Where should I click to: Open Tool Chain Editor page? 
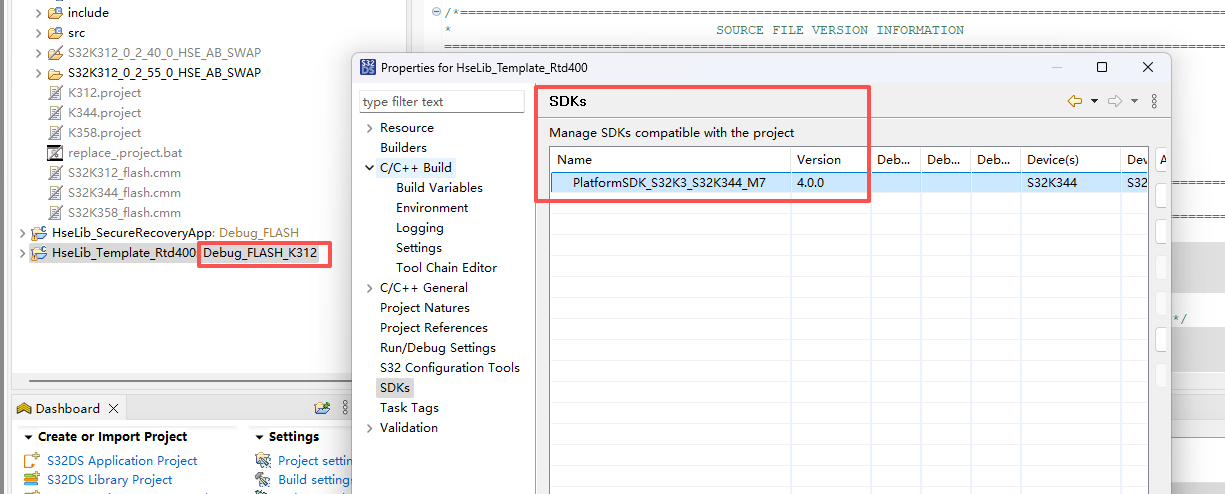[x=446, y=268]
